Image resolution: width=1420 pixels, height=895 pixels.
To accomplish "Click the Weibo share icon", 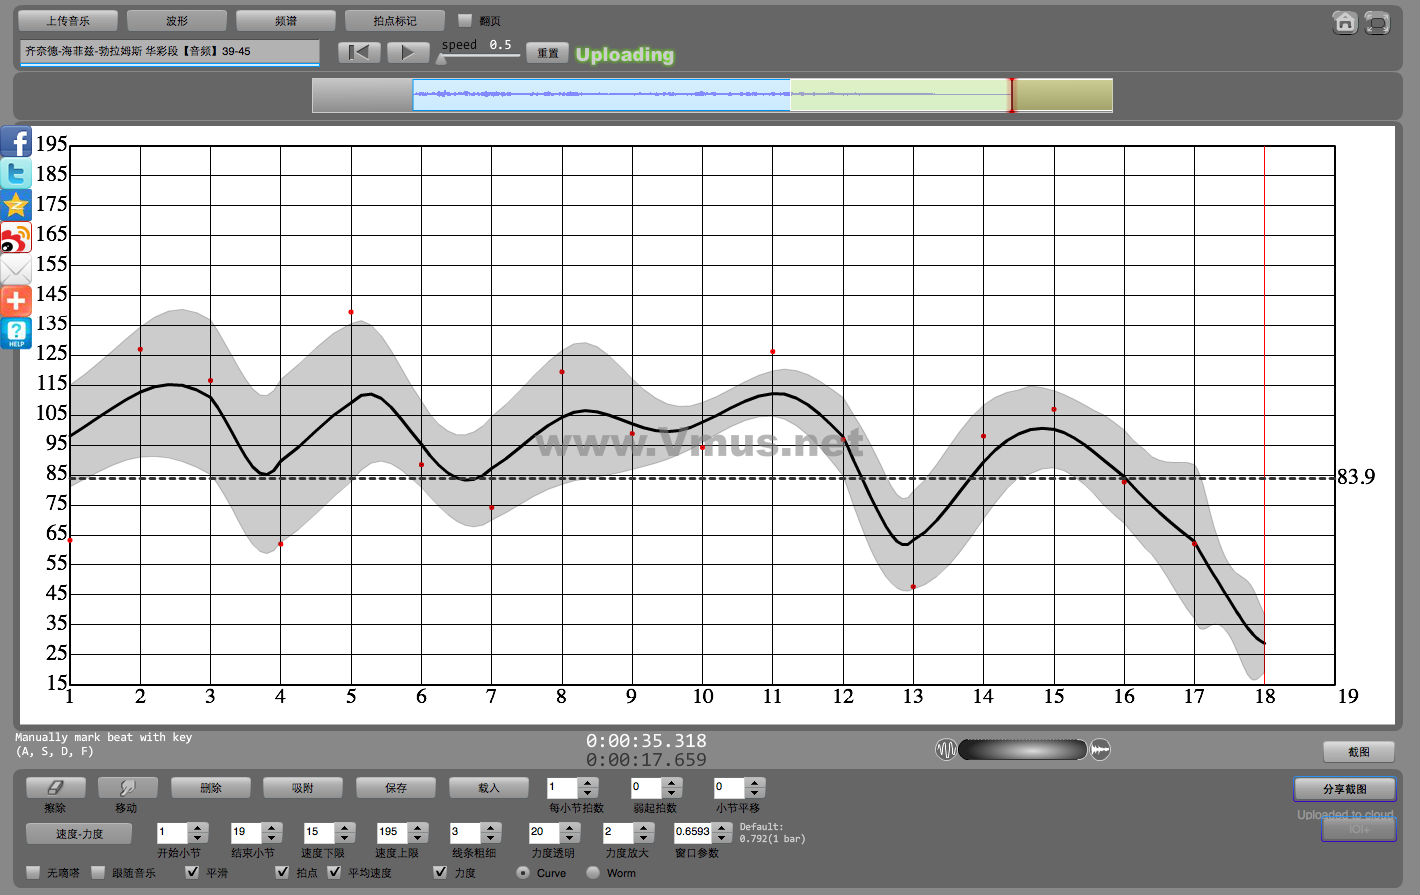I will (16, 238).
